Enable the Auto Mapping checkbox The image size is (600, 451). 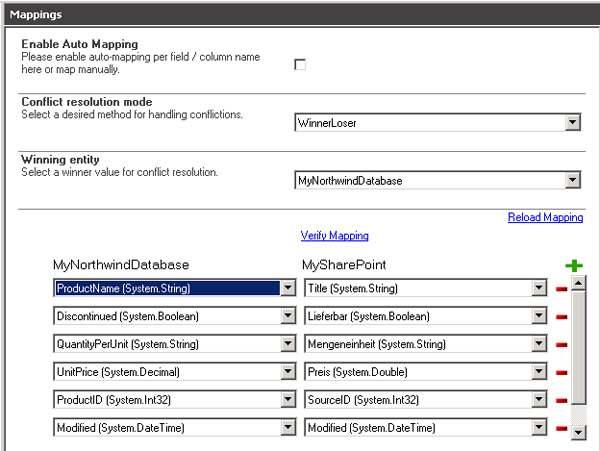point(300,65)
